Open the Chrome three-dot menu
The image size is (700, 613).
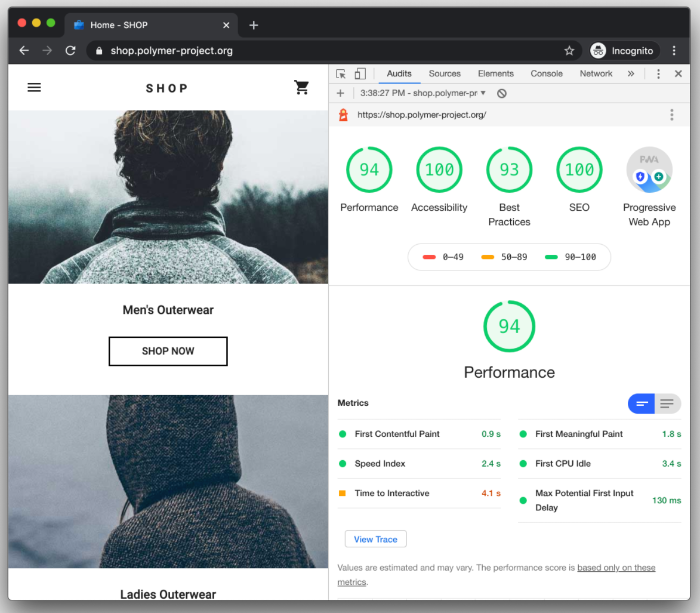click(x=674, y=50)
